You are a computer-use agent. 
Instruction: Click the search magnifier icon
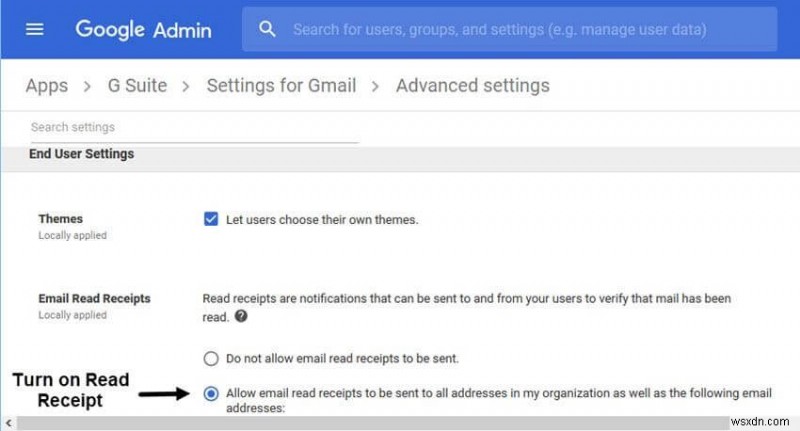267,29
